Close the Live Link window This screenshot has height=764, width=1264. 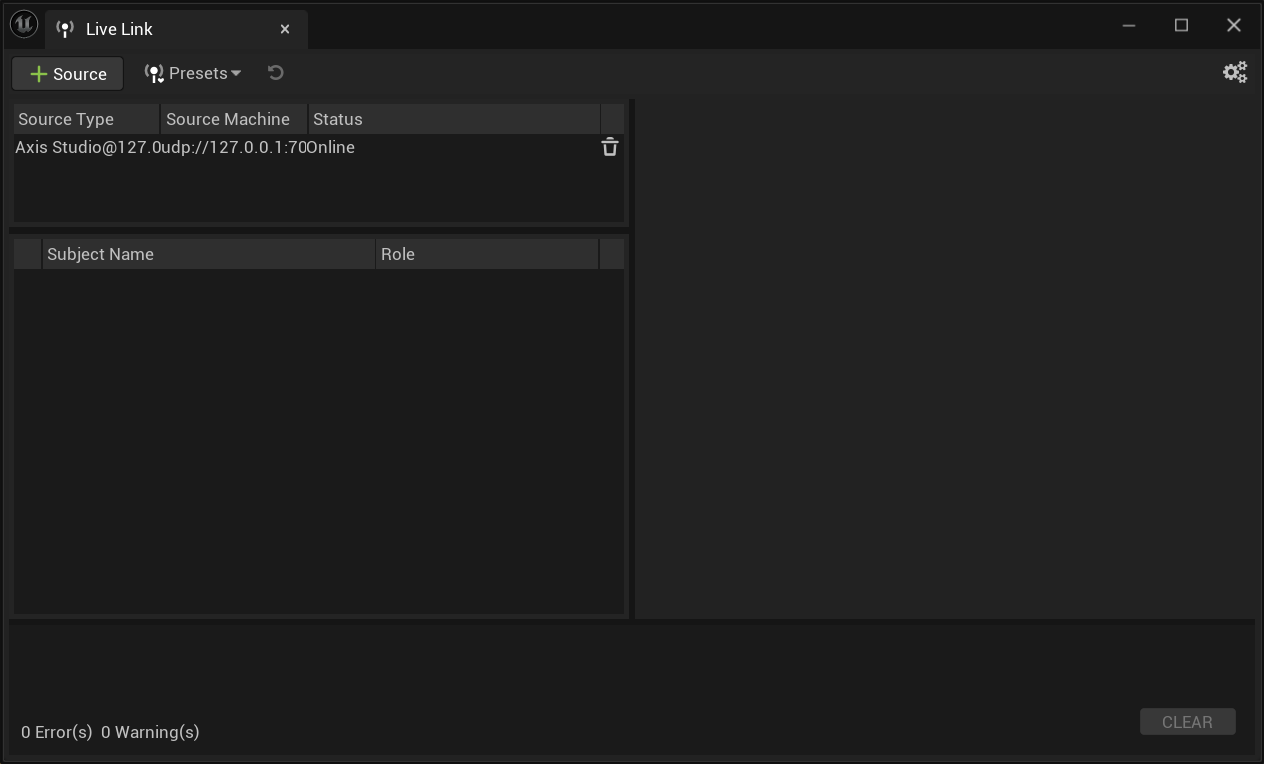point(1234,25)
